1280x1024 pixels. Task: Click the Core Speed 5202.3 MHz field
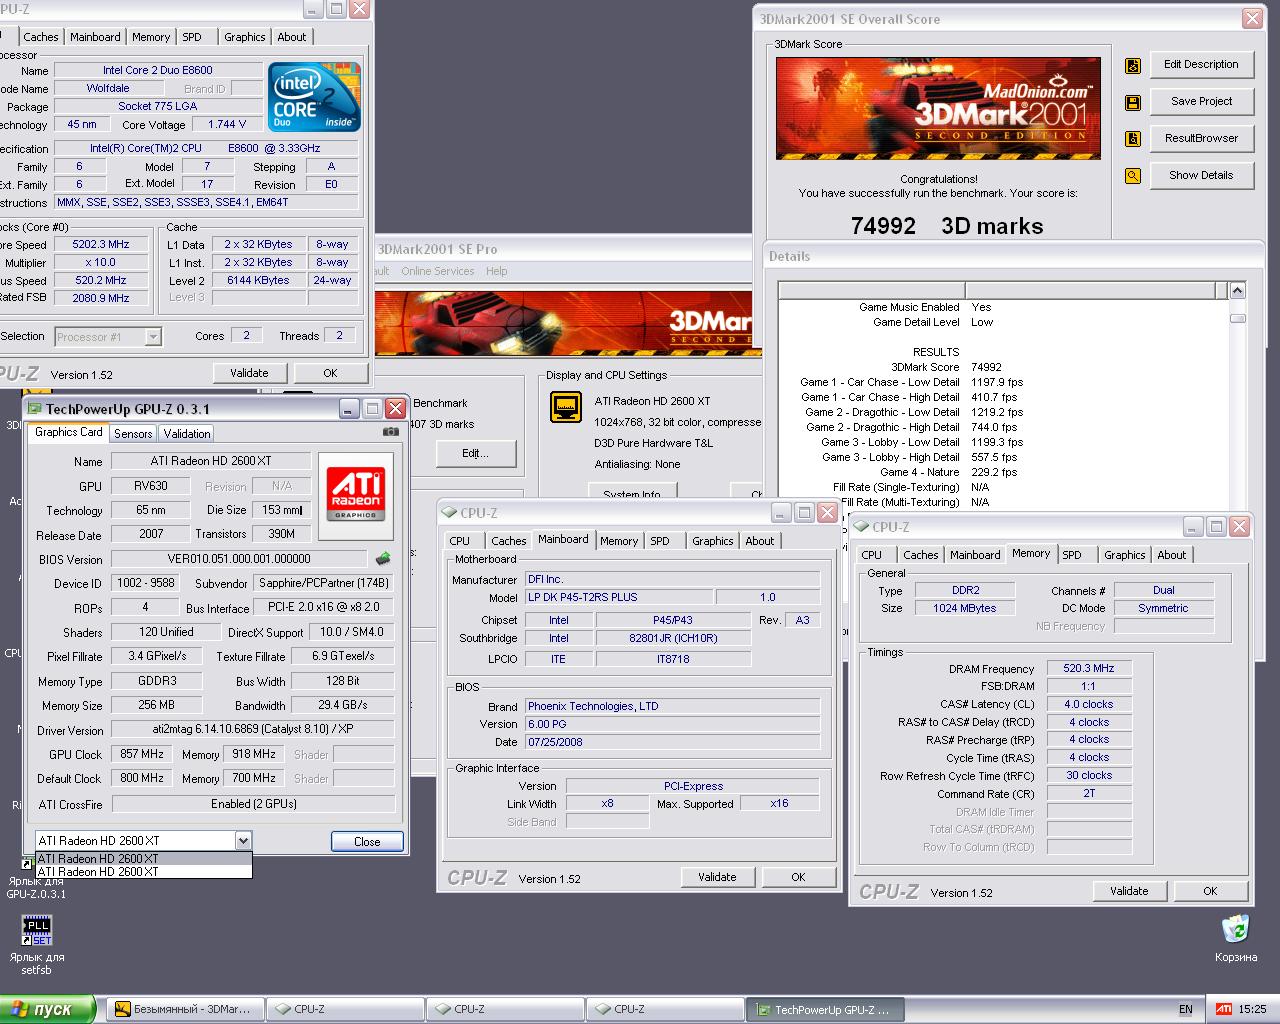[x=101, y=244]
